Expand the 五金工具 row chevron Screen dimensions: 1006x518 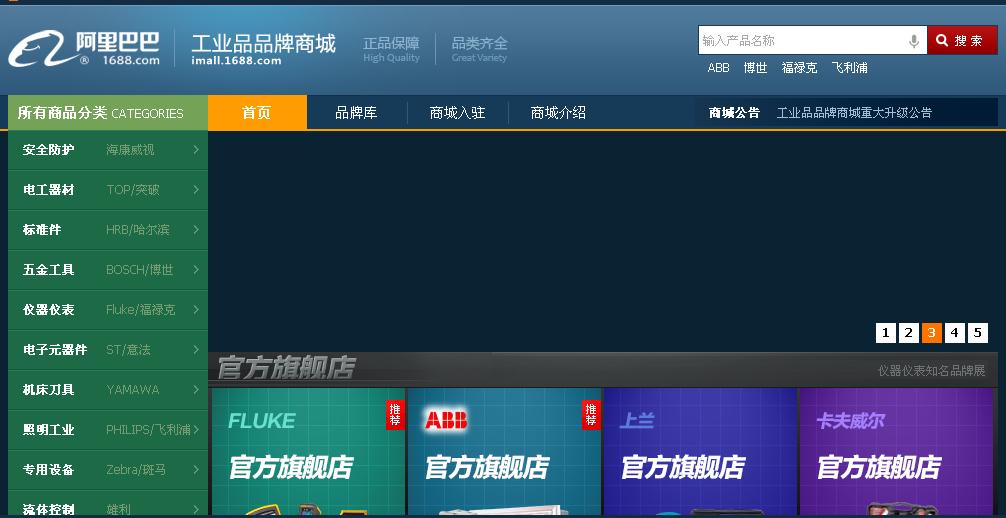196,270
